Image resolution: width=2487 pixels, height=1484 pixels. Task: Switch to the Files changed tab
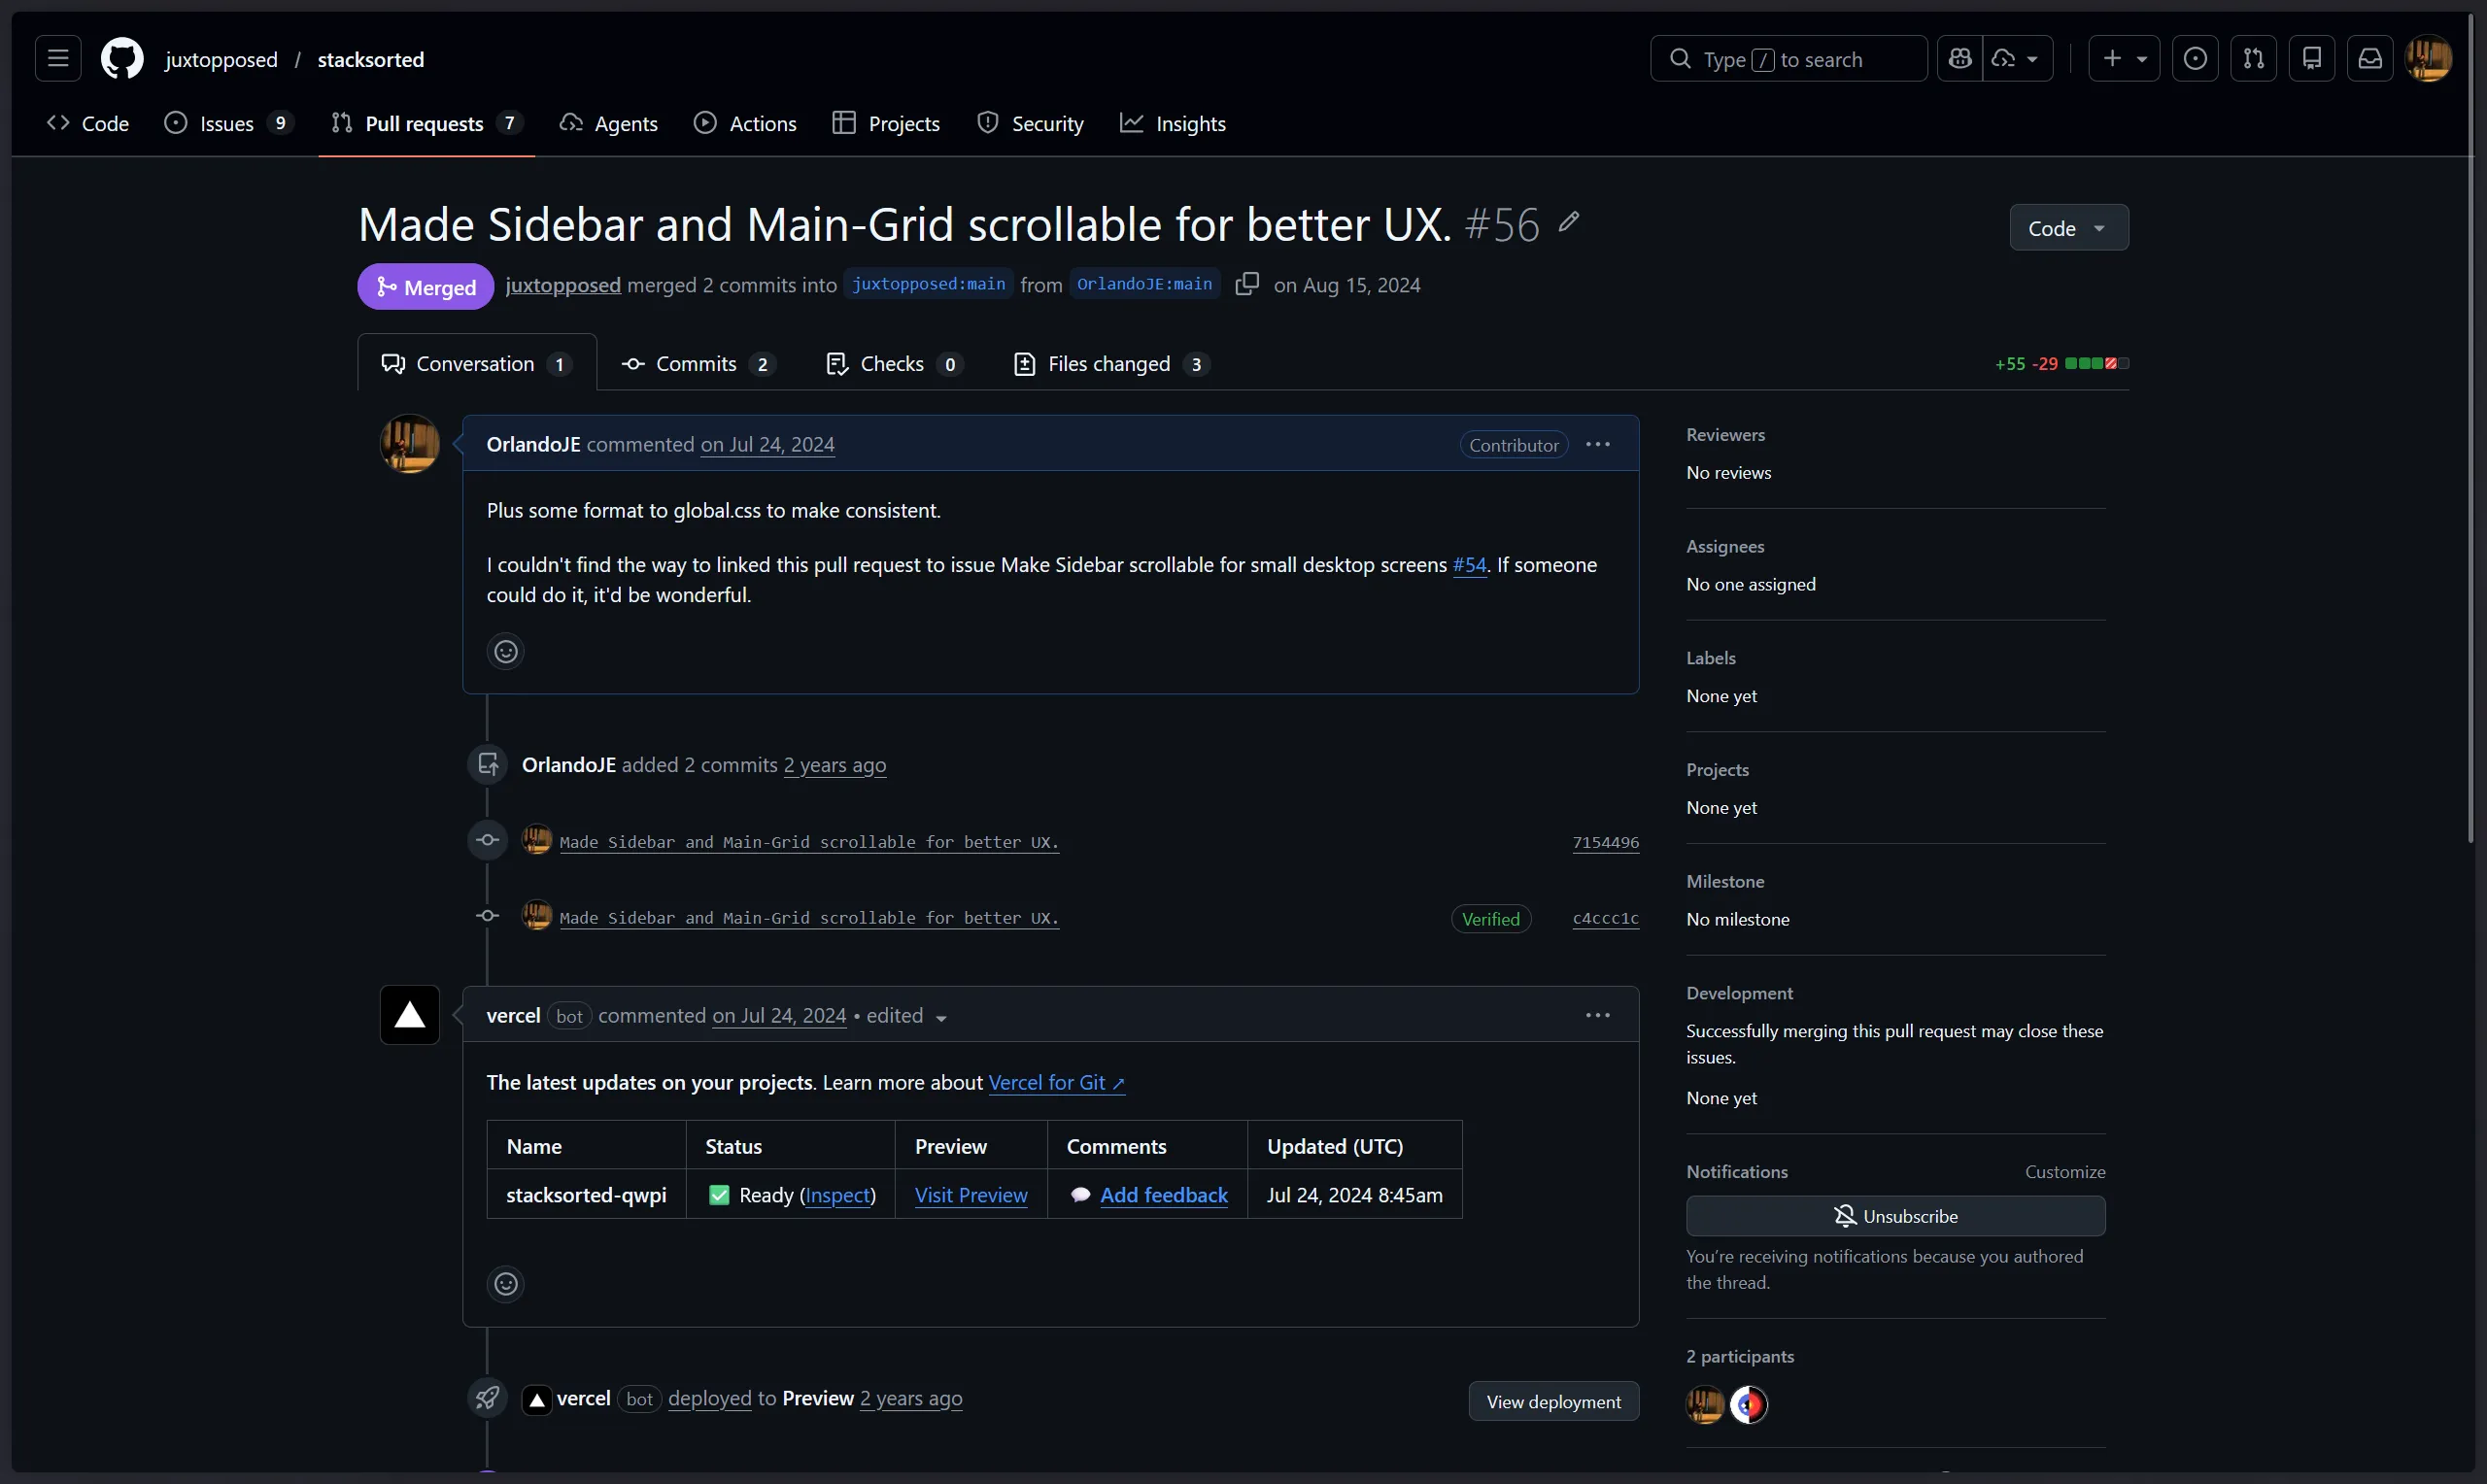(1109, 364)
